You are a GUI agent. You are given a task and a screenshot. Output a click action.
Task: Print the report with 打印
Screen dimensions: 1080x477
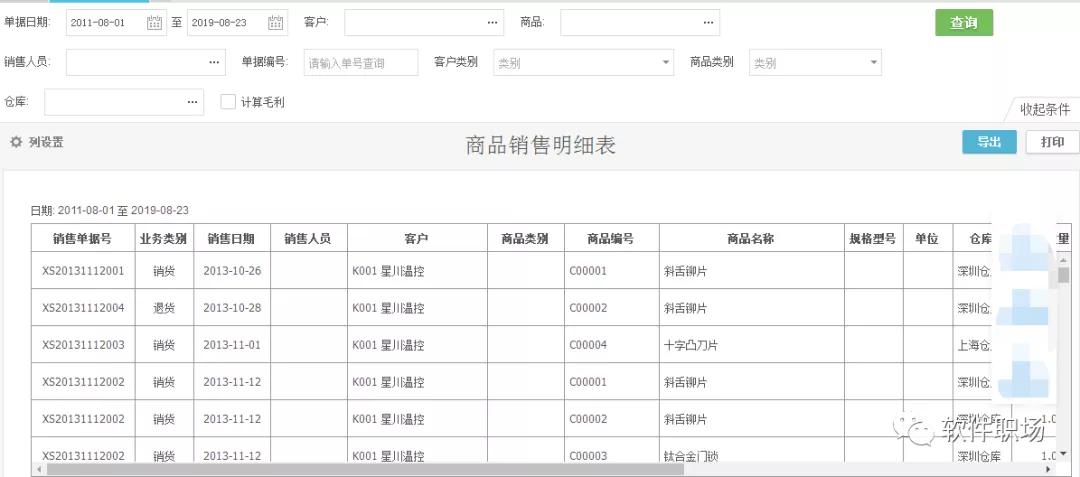click(1052, 142)
